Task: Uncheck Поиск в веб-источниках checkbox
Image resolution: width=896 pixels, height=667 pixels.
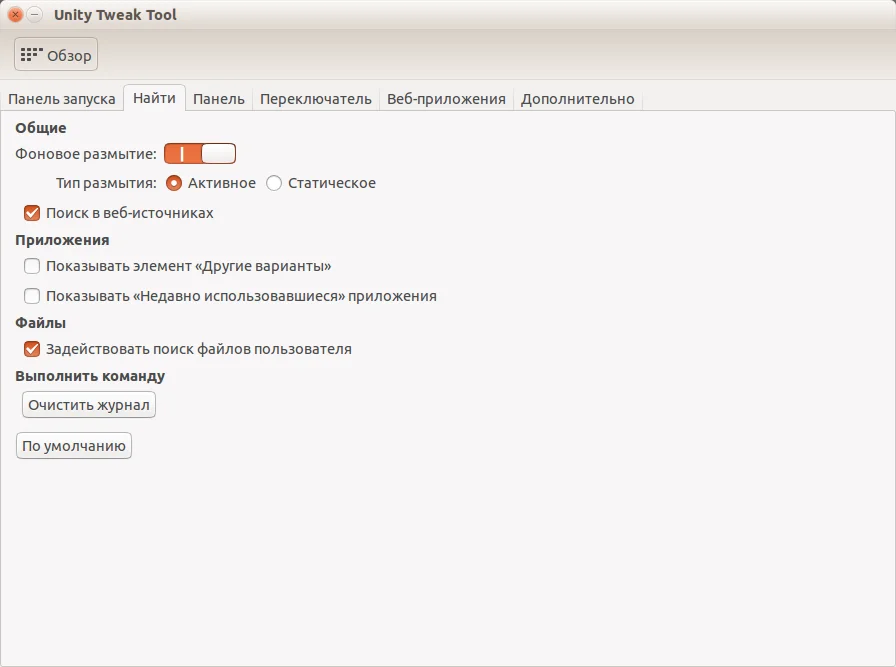Action: click(32, 213)
